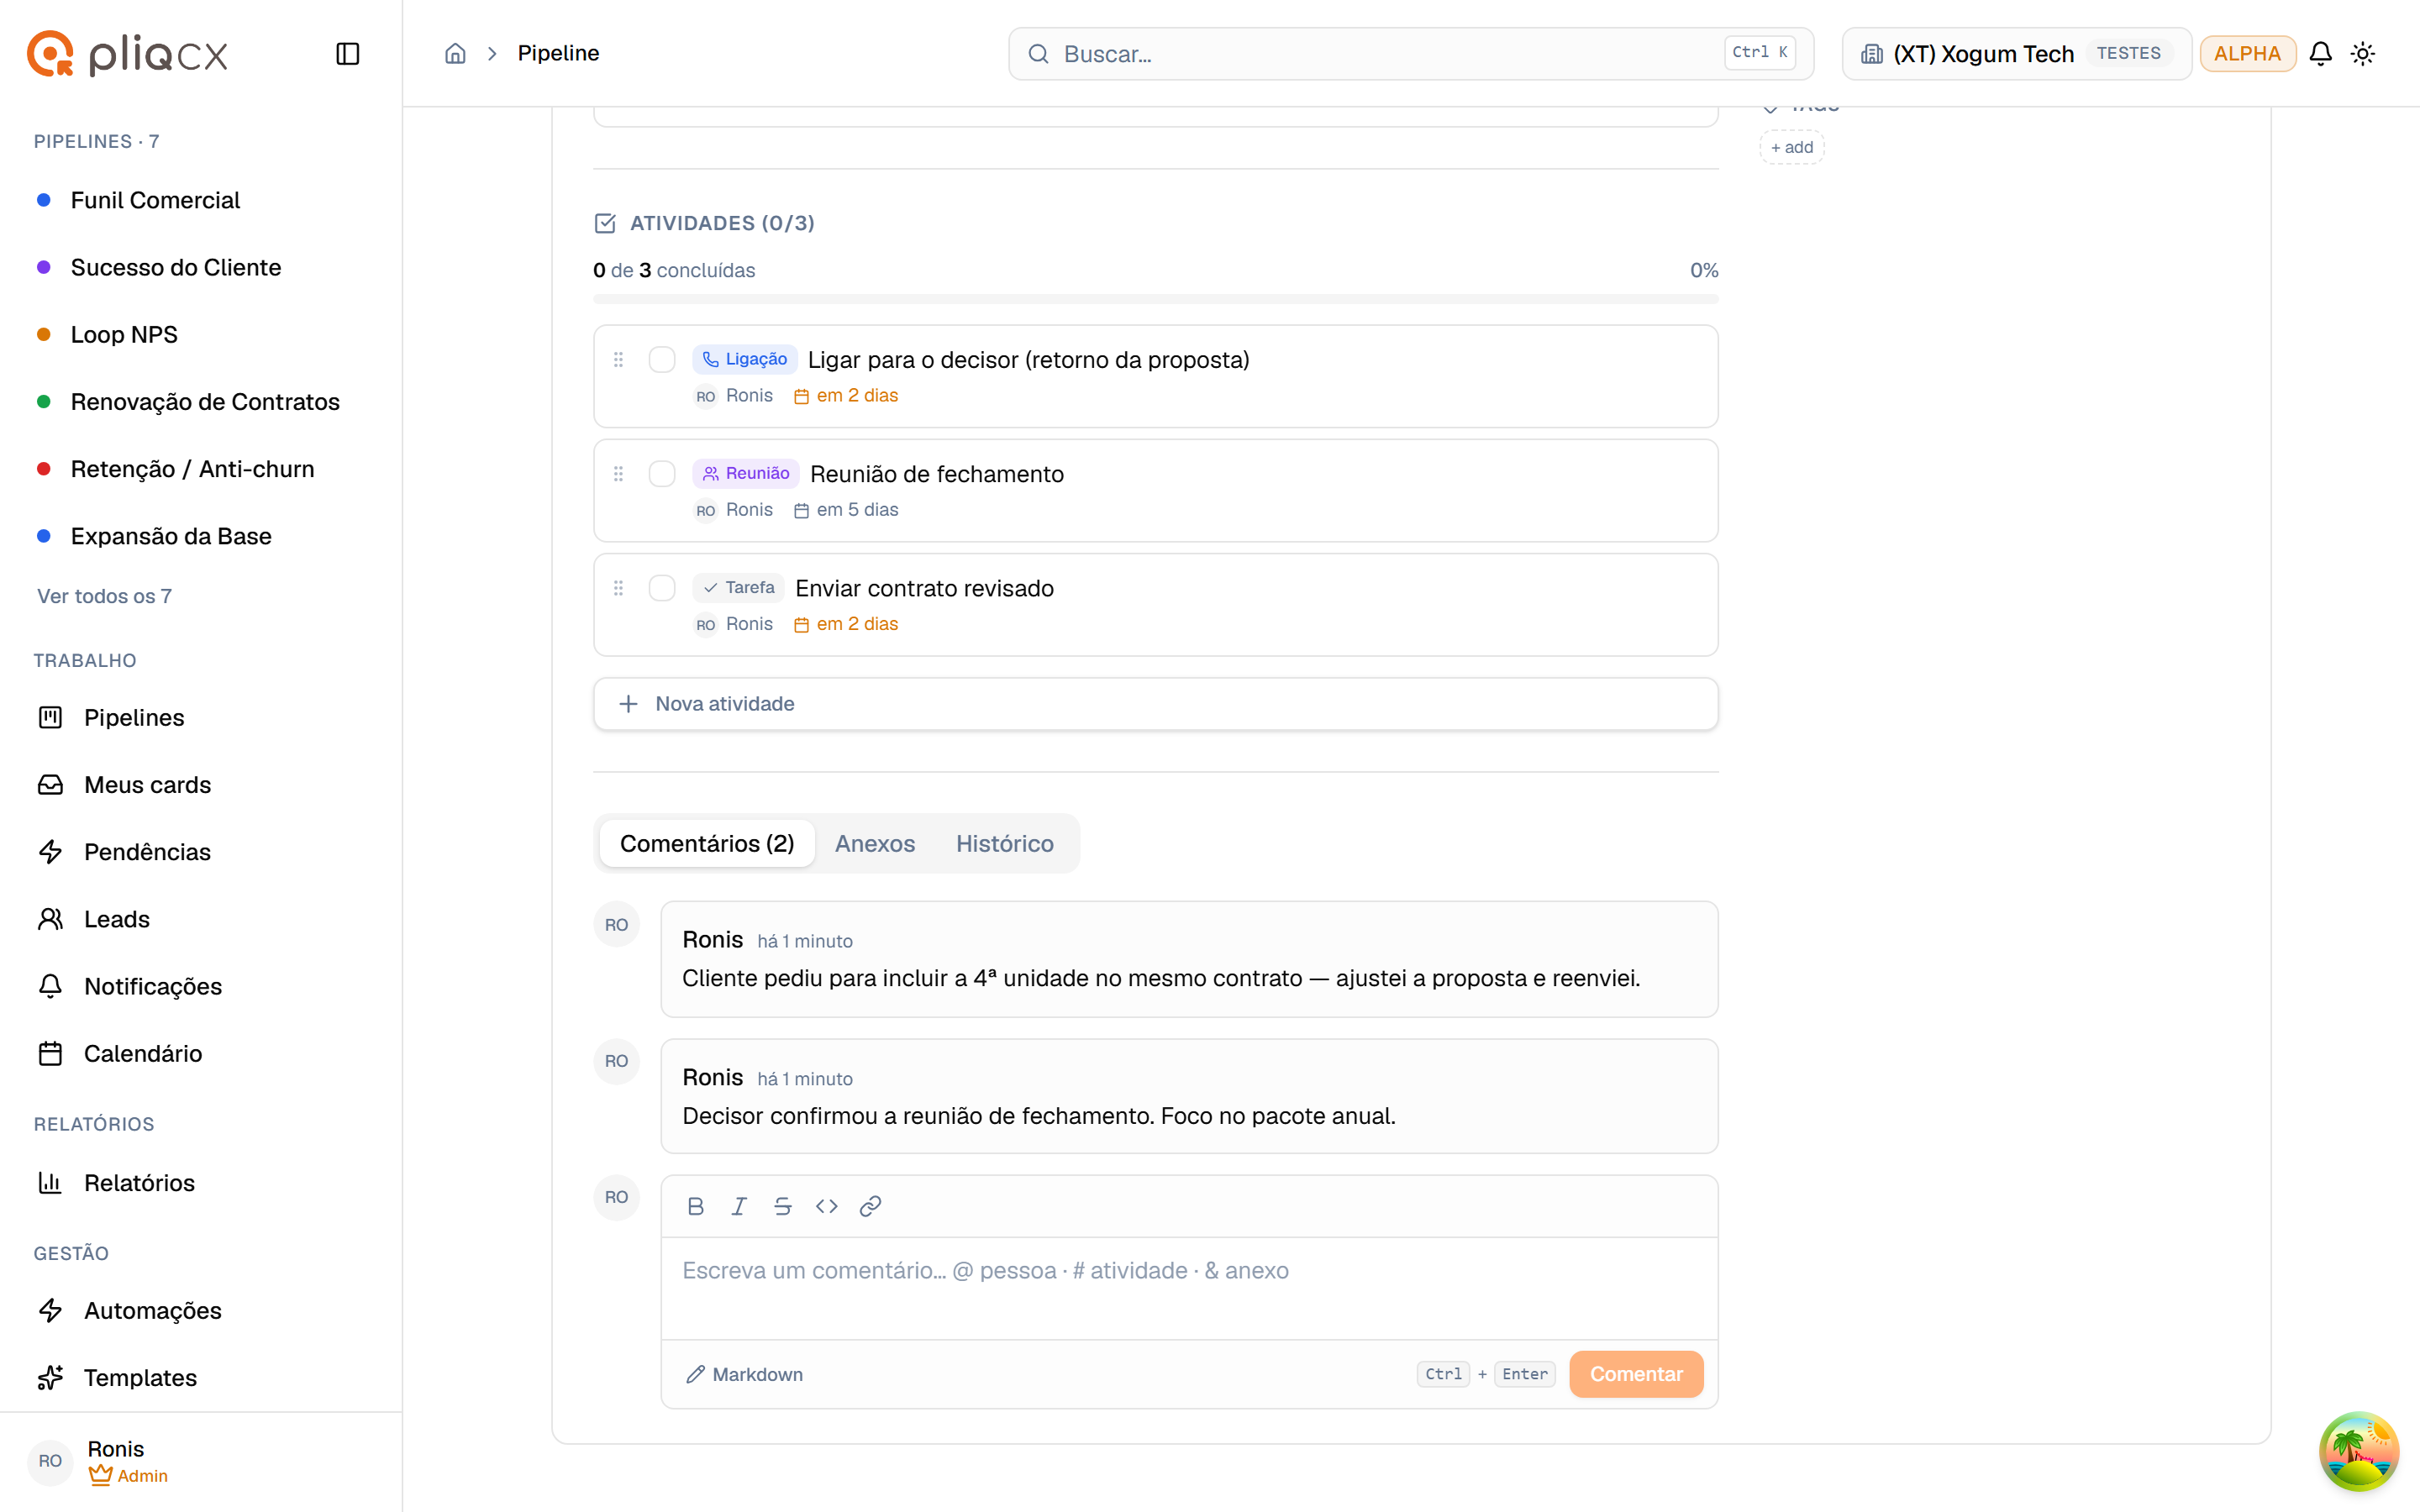
Task: Click into the comment text area
Action: pos(1189,1288)
